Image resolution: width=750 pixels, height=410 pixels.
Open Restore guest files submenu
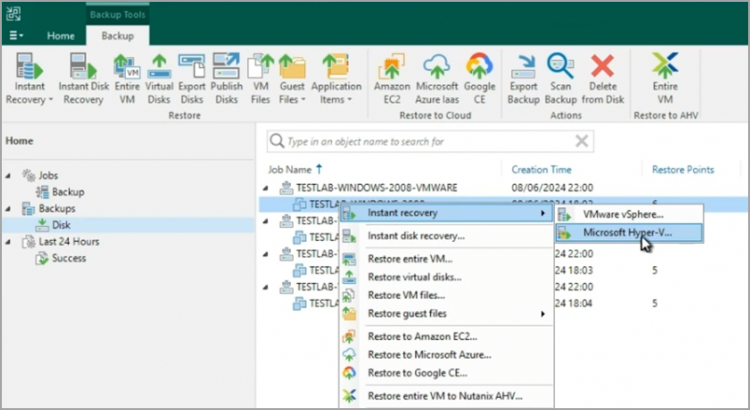[446, 313]
